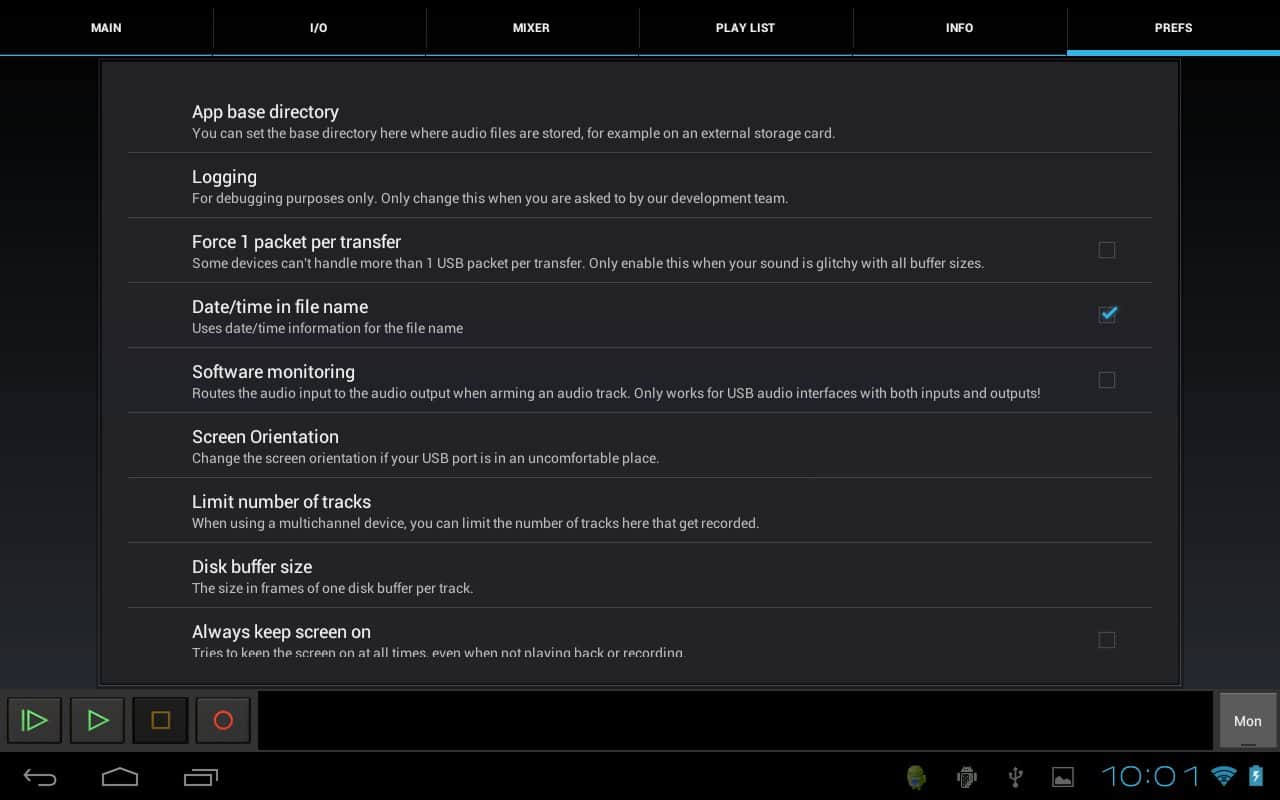The height and width of the screenshot is (800, 1280).
Task: Switch to the PLAY LIST tab
Action: point(745,28)
